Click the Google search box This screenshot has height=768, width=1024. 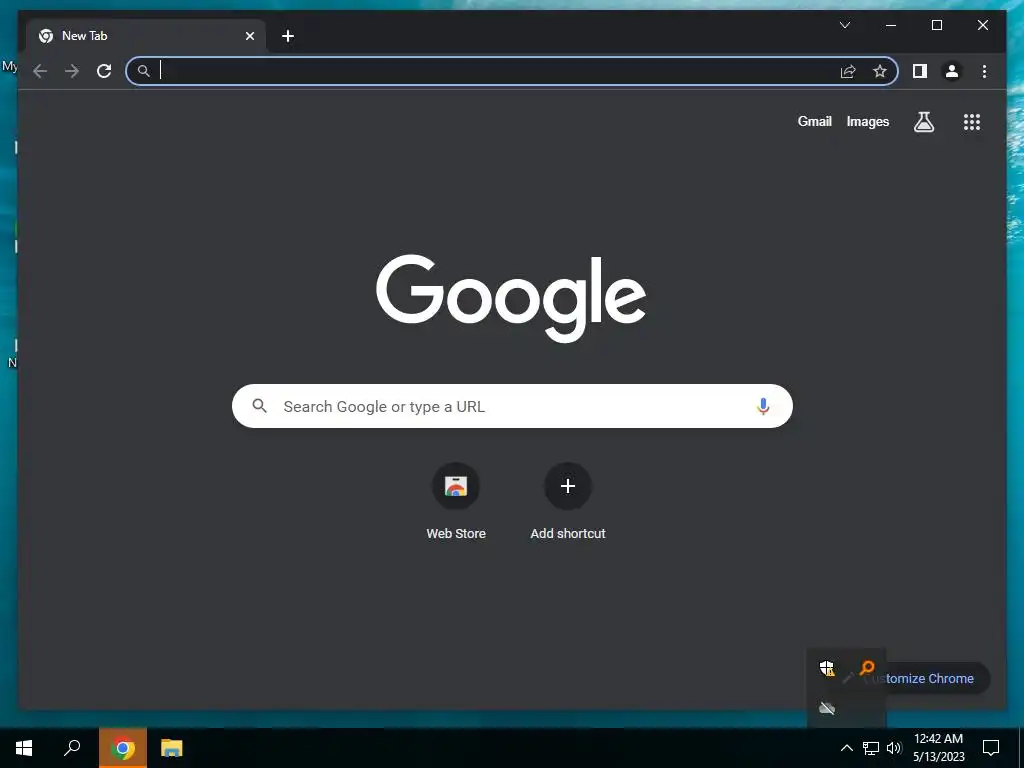click(512, 406)
